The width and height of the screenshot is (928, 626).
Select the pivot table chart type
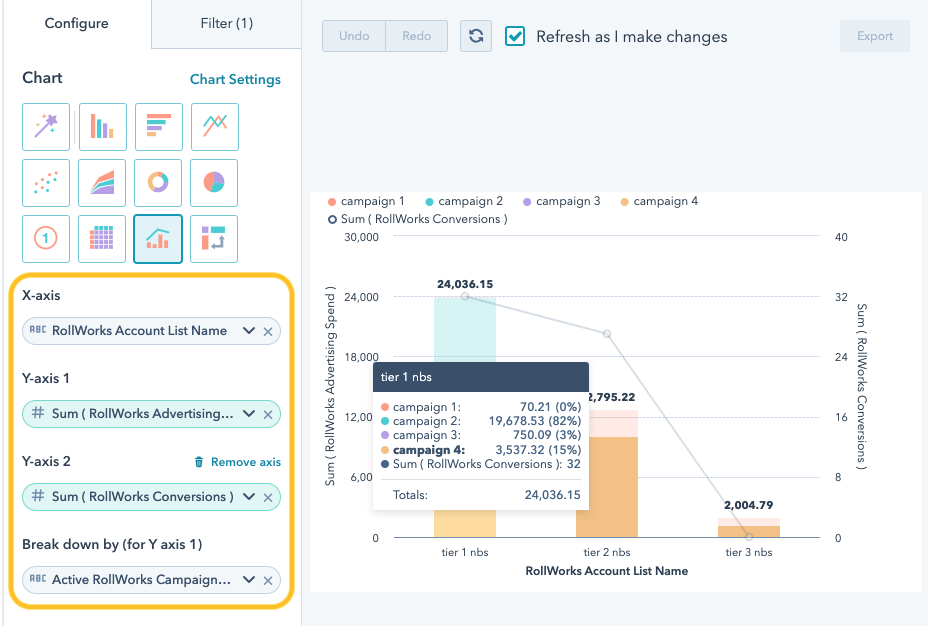coord(214,239)
